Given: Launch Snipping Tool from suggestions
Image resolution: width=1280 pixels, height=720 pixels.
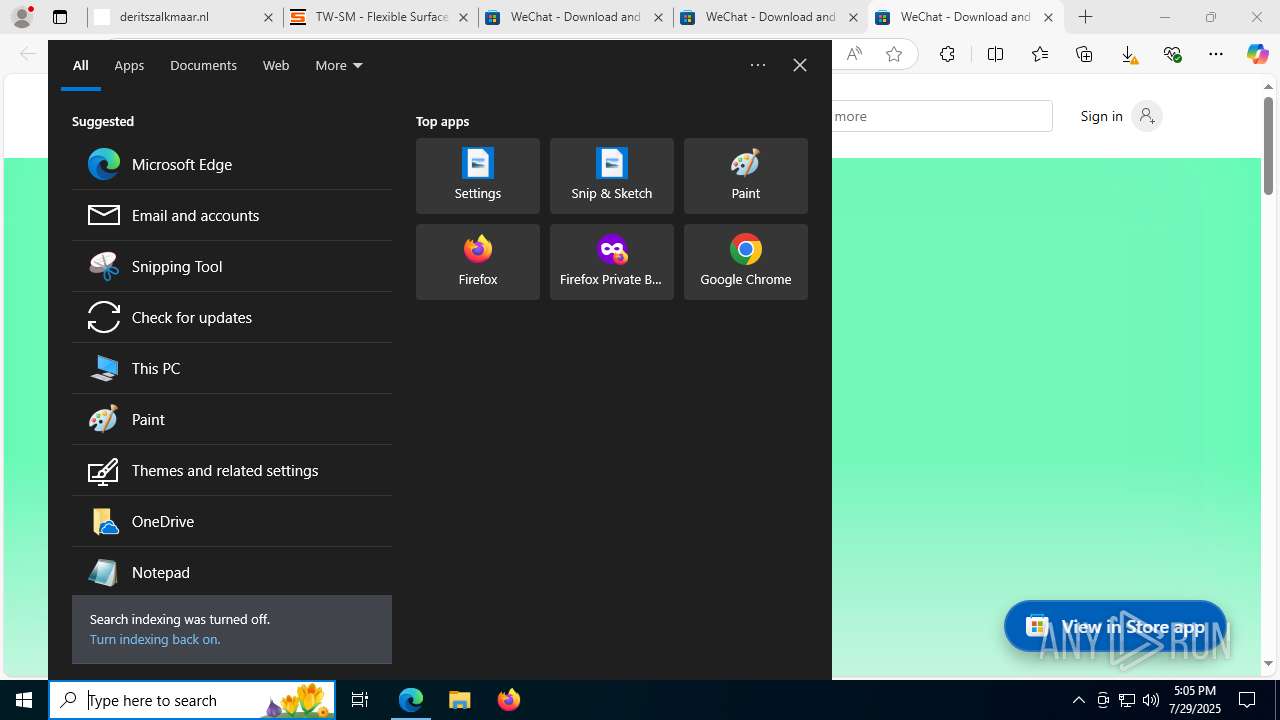Looking at the screenshot, I should coord(231,266).
